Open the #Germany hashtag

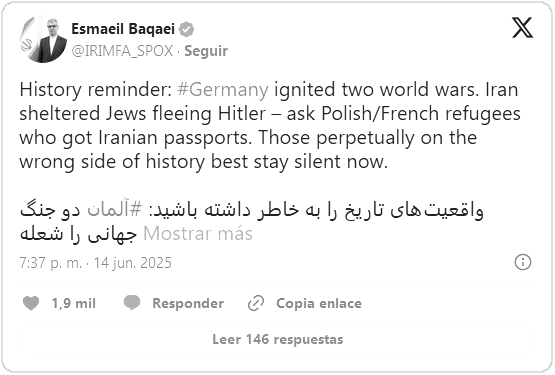click(223, 90)
